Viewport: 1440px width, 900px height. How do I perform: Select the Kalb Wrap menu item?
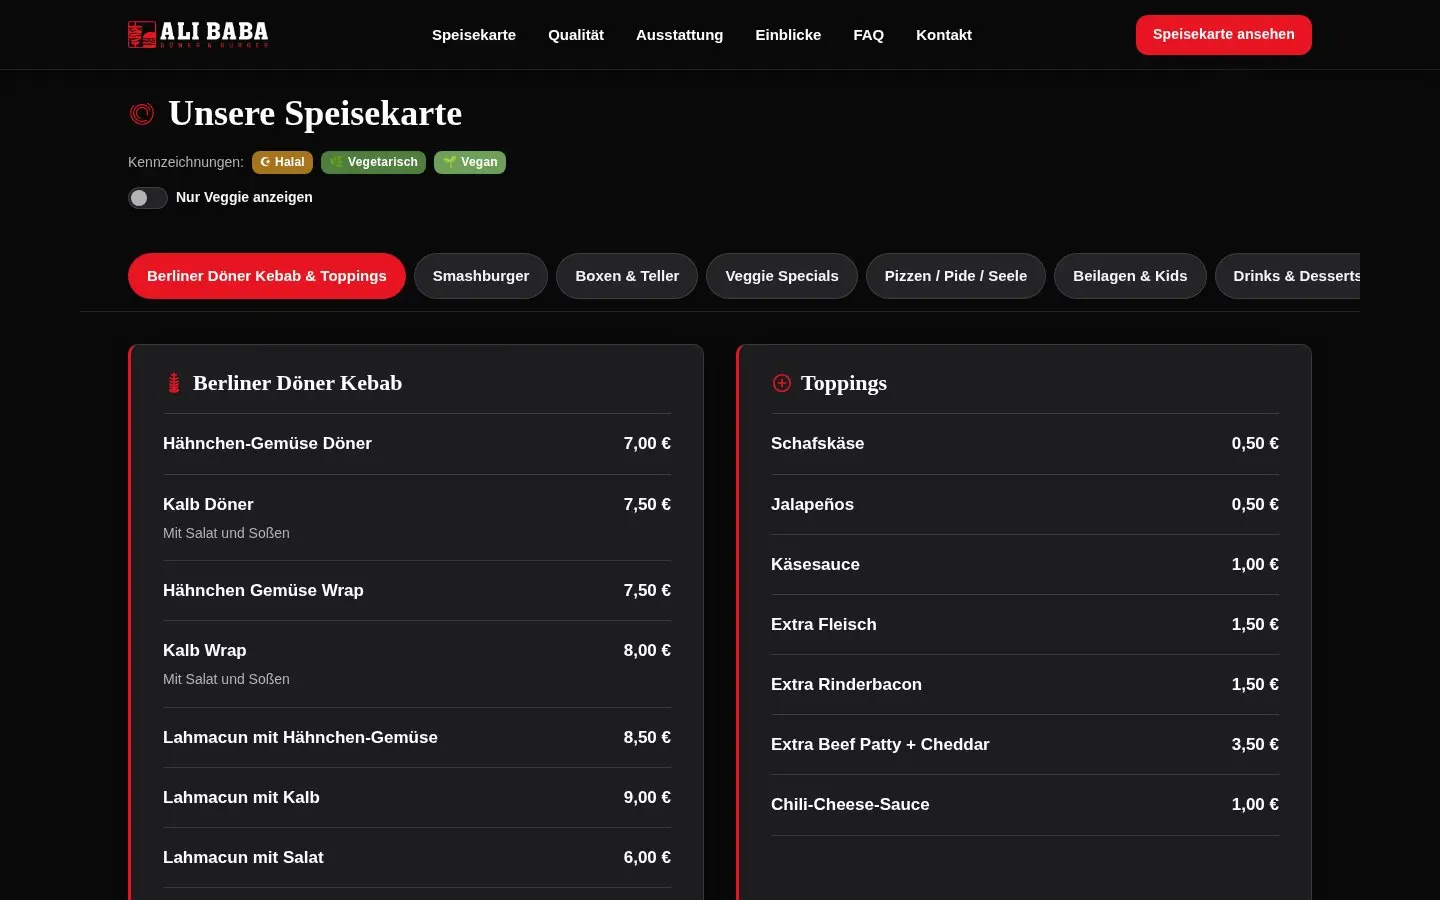(x=417, y=664)
